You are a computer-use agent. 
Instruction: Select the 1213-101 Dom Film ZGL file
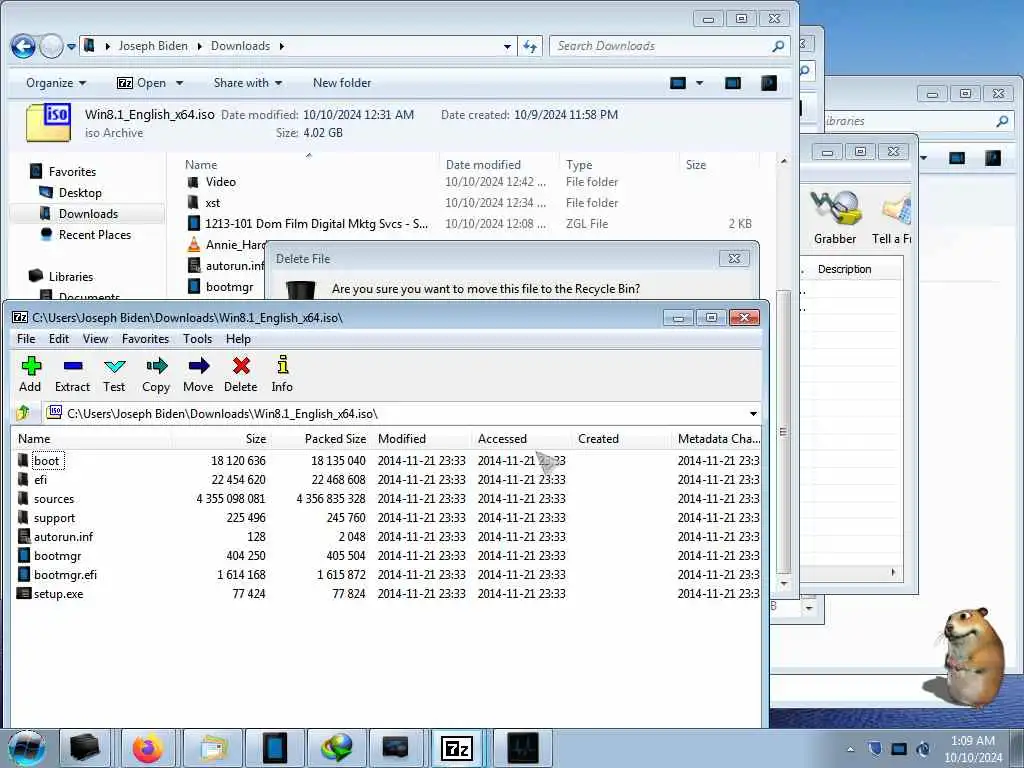[x=317, y=224]
